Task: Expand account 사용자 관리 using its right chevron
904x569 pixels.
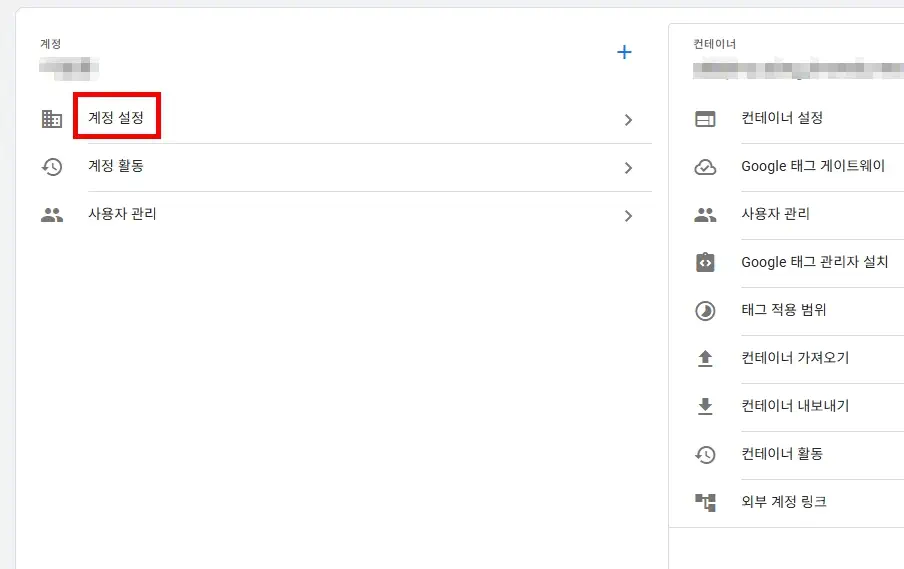Action: tap(628, 215)
